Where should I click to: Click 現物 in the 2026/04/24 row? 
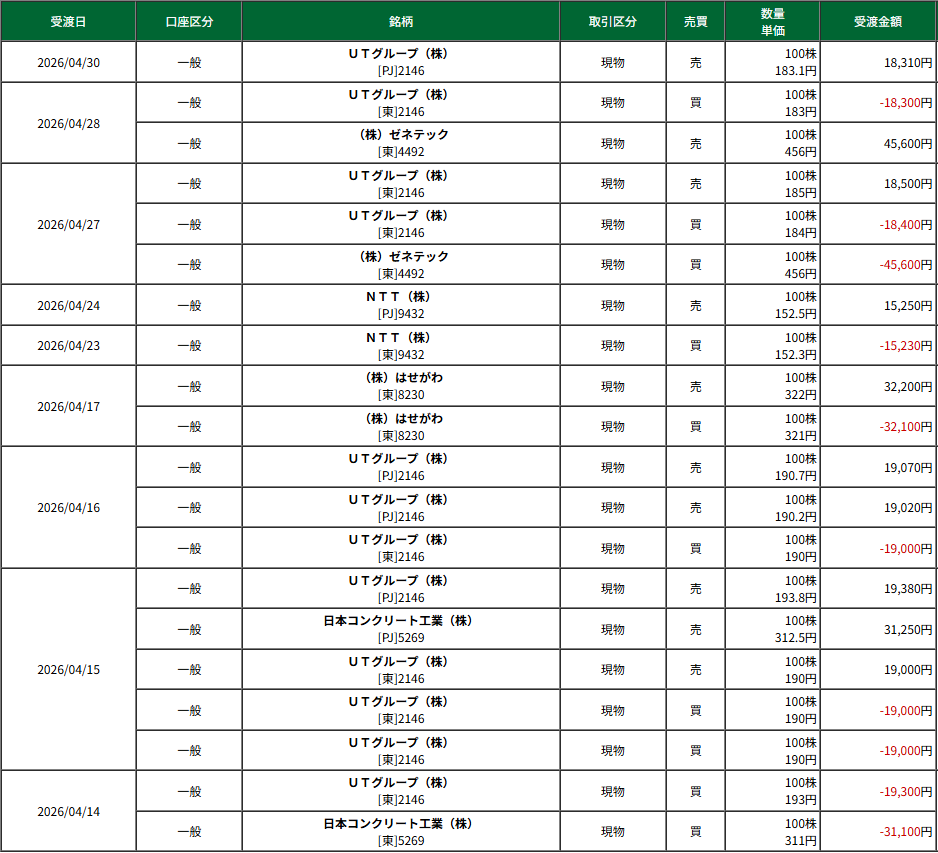click(613, 305)
